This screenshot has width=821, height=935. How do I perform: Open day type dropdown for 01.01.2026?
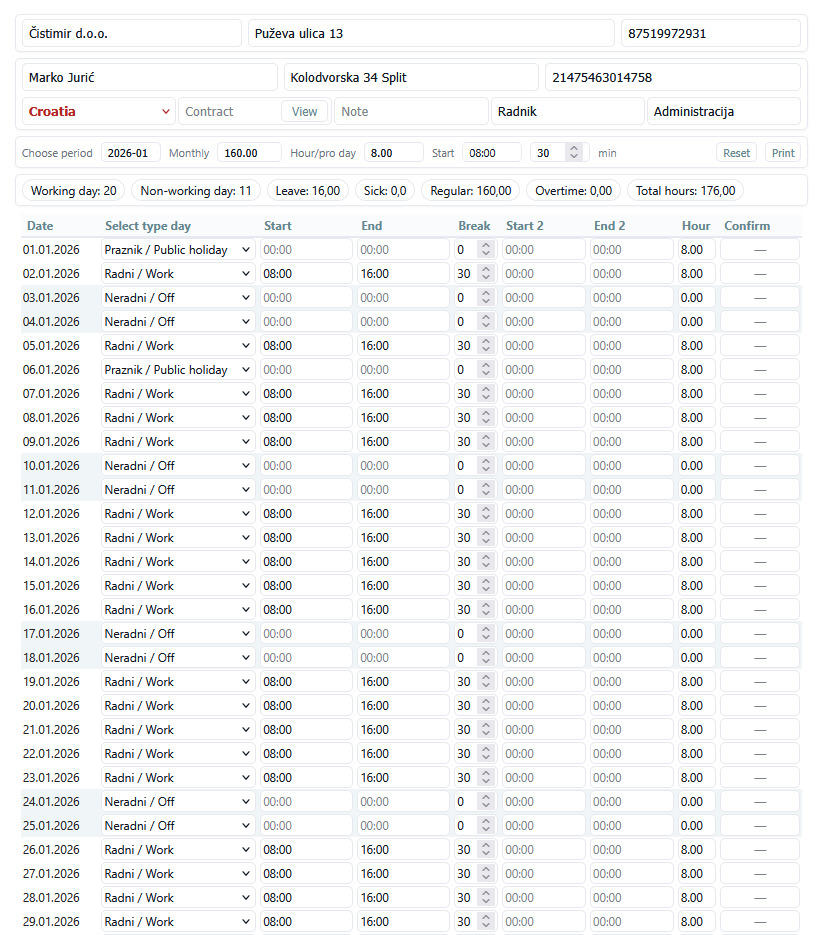(178, 250)
